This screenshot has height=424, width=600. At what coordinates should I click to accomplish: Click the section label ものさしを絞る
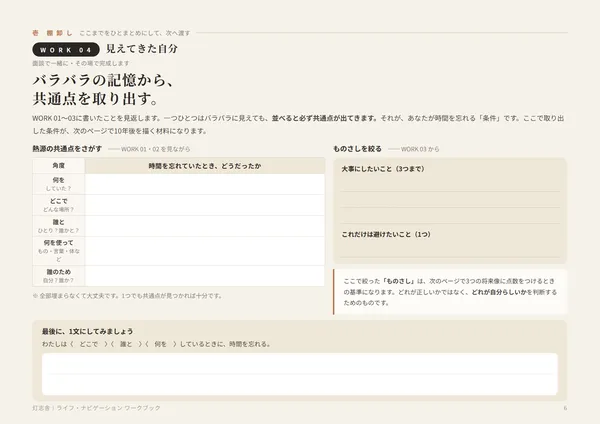click(x=357, y=149)
